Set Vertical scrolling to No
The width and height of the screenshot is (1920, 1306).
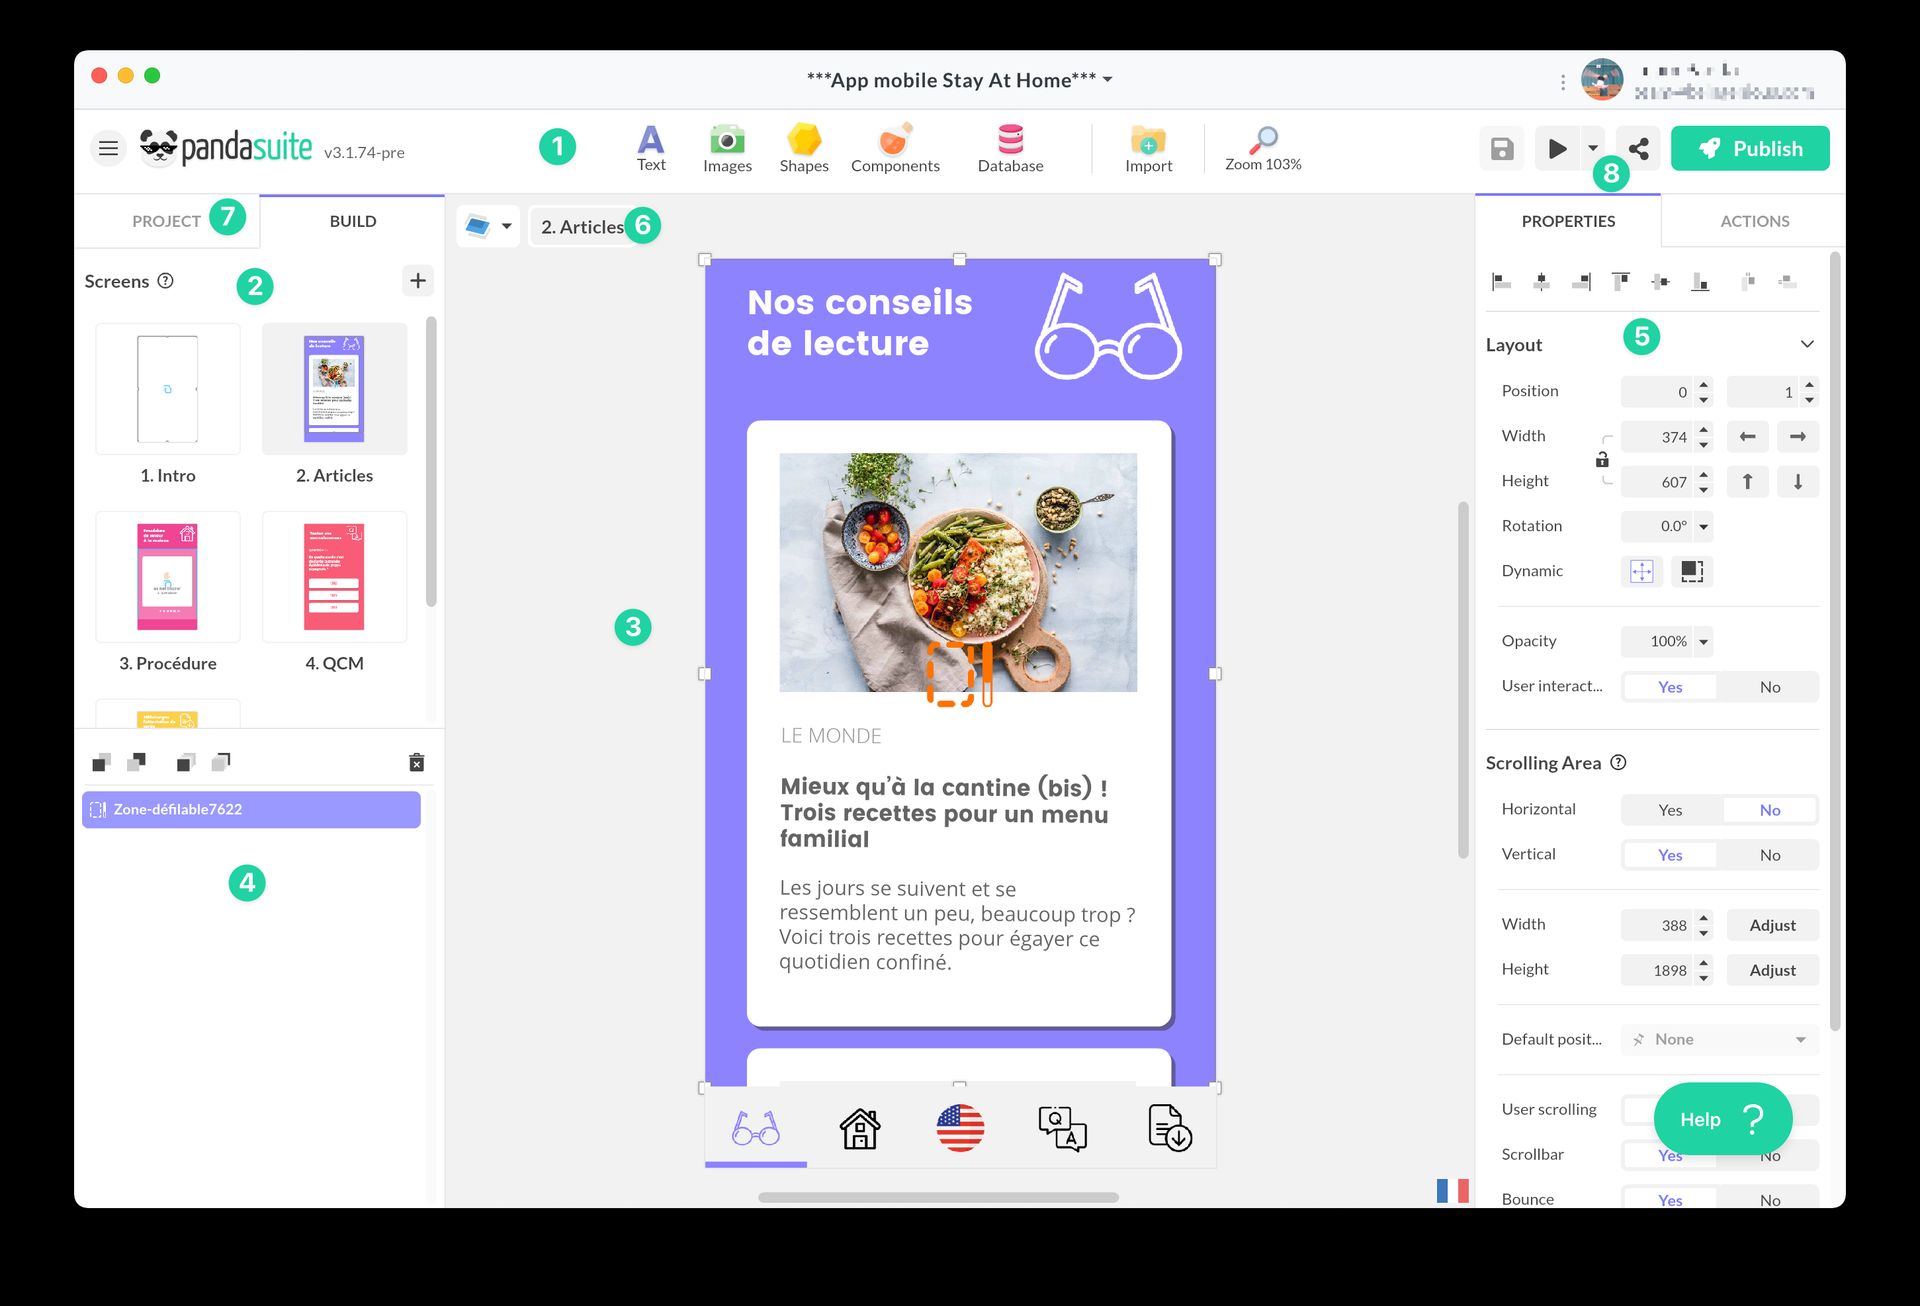[1770, 854]
